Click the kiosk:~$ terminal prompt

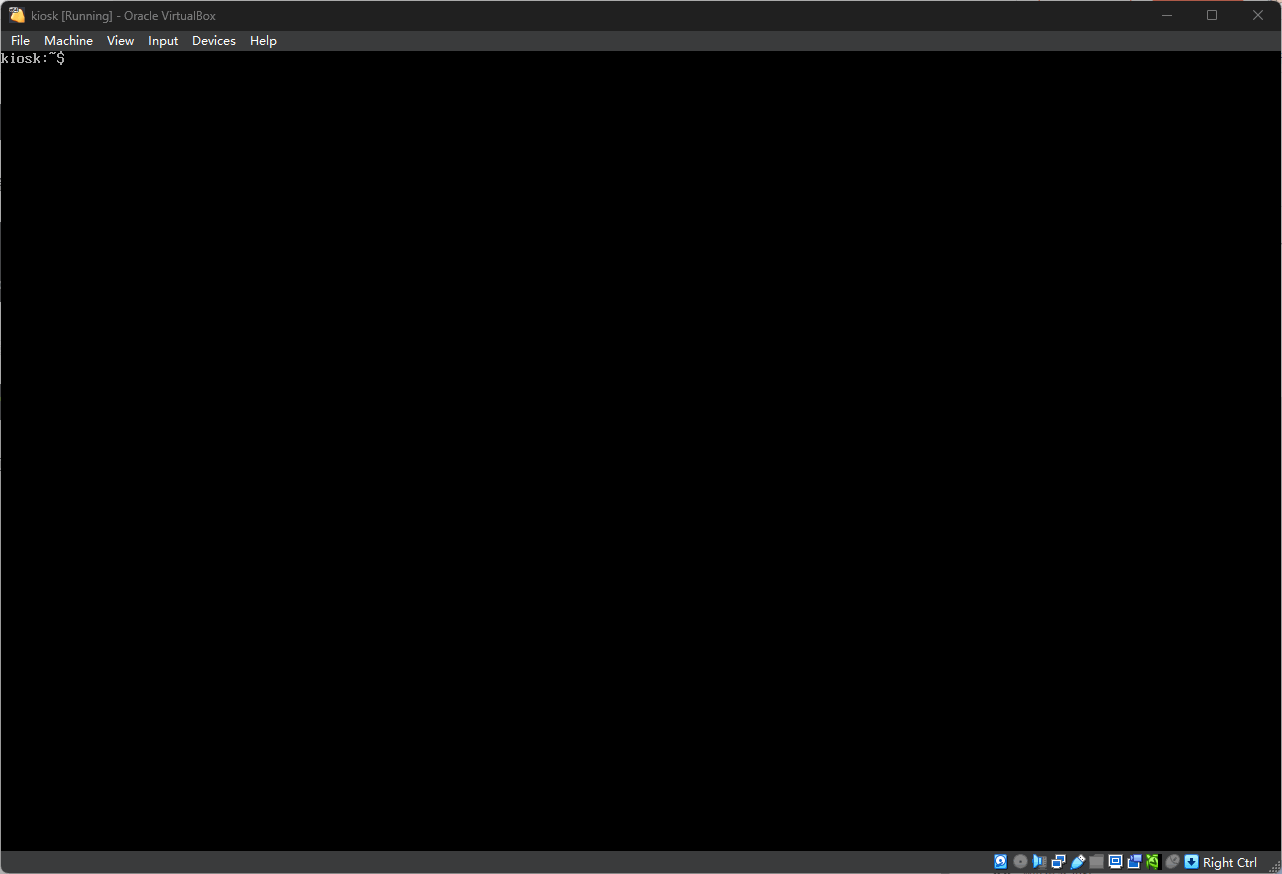33,59
